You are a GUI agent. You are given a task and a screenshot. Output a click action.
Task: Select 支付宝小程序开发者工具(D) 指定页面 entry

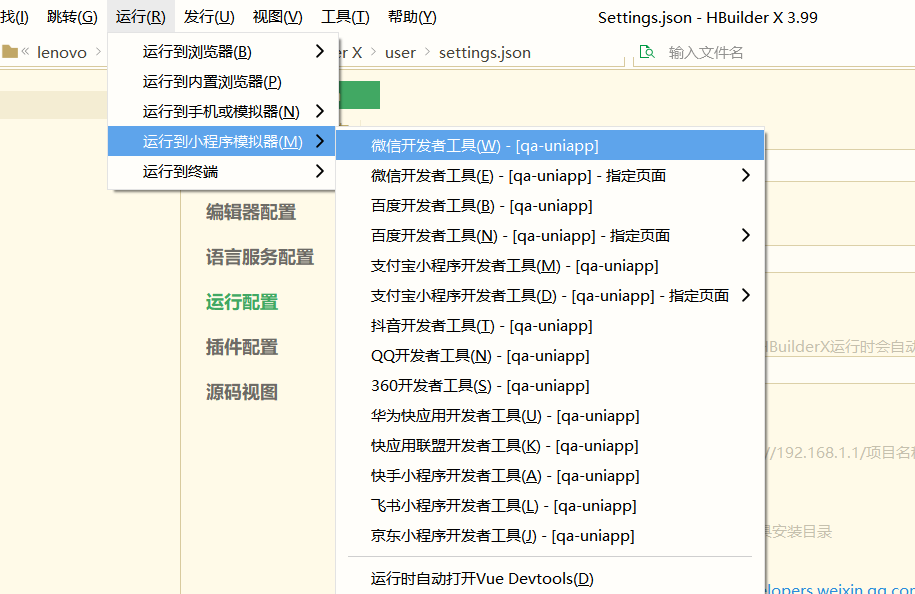550,296
